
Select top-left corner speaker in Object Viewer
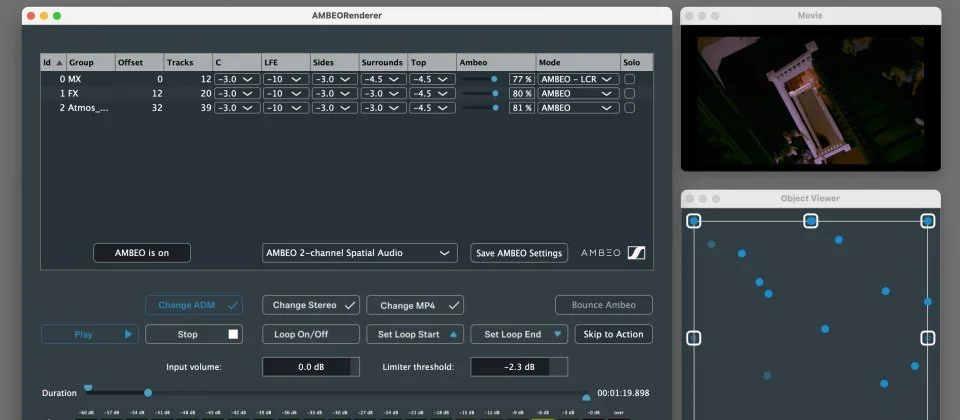pos(694,220)
